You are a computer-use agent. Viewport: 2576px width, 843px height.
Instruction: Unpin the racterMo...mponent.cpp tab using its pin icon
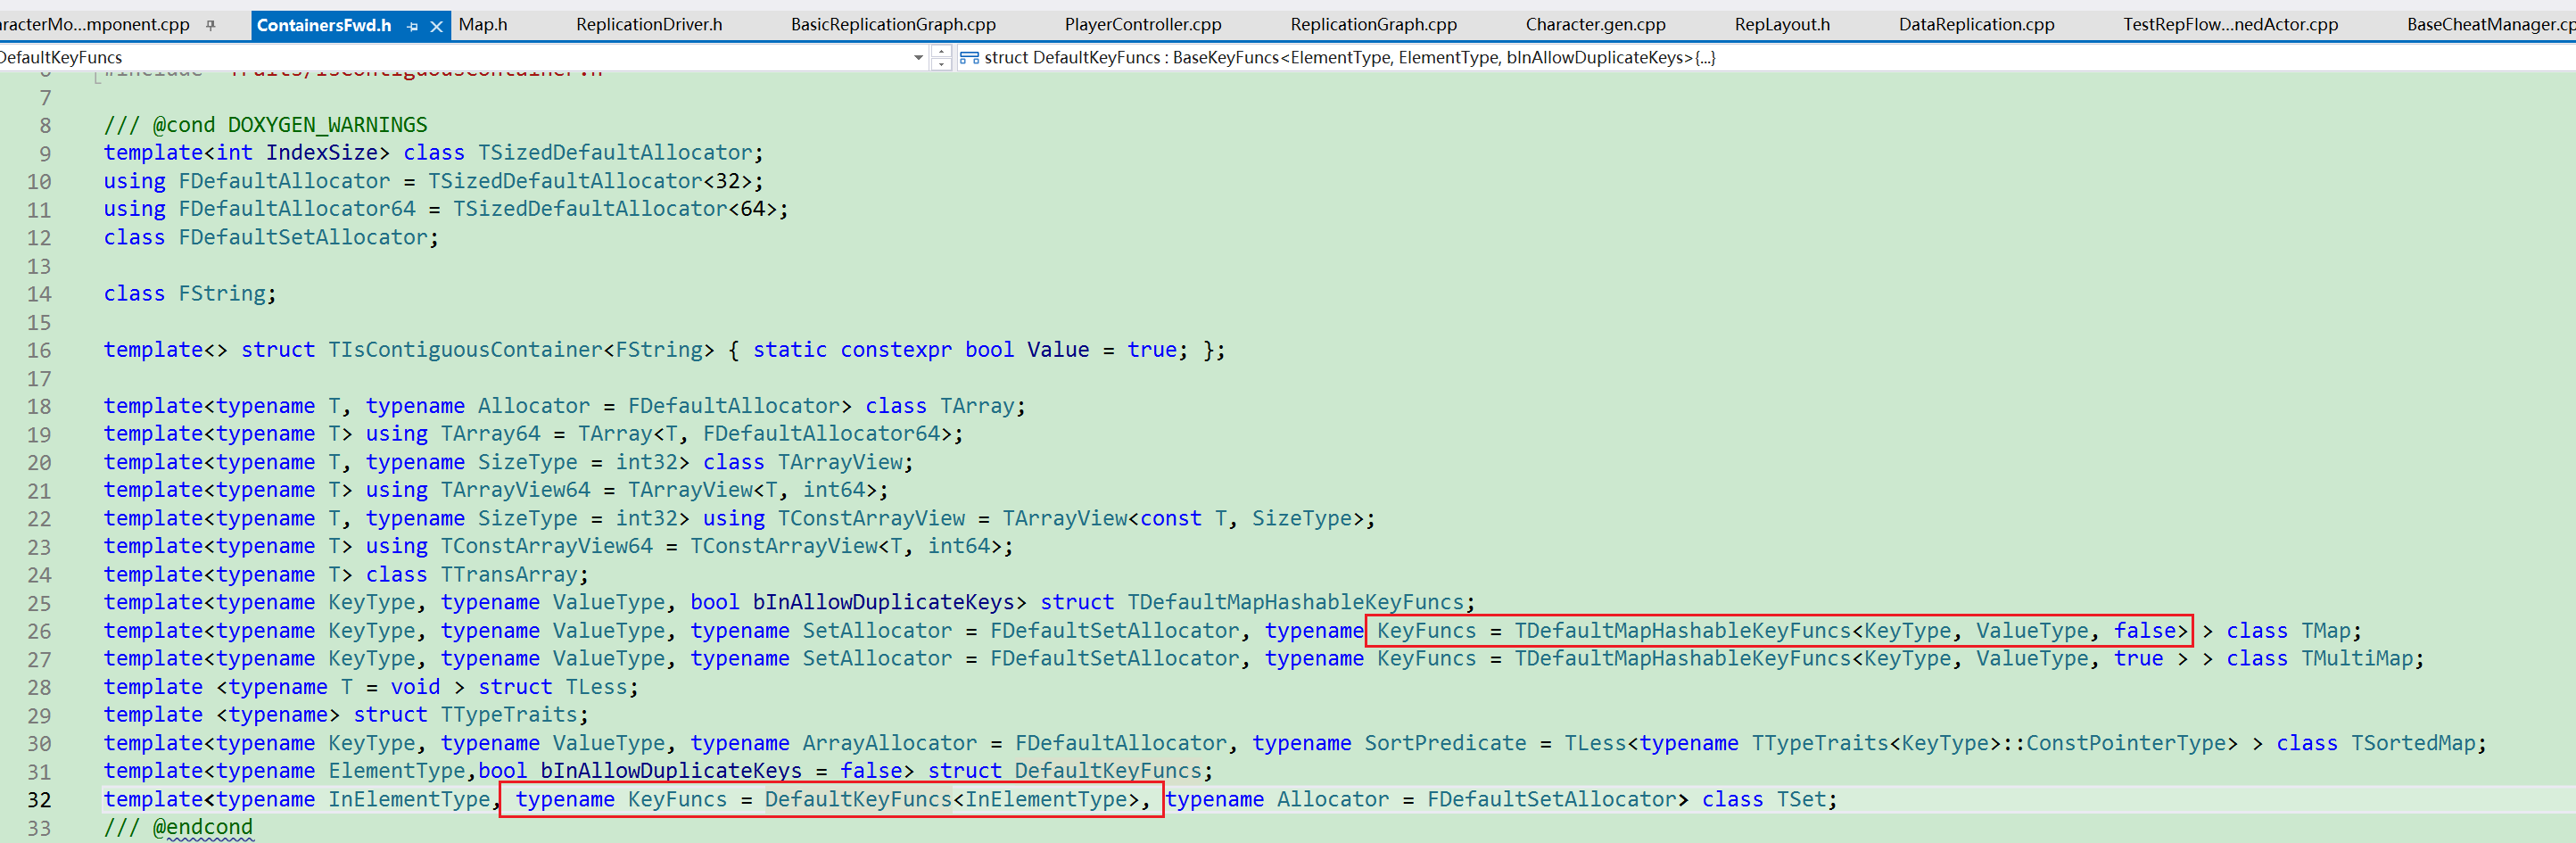pyautogui.click(x=211, y=25)
